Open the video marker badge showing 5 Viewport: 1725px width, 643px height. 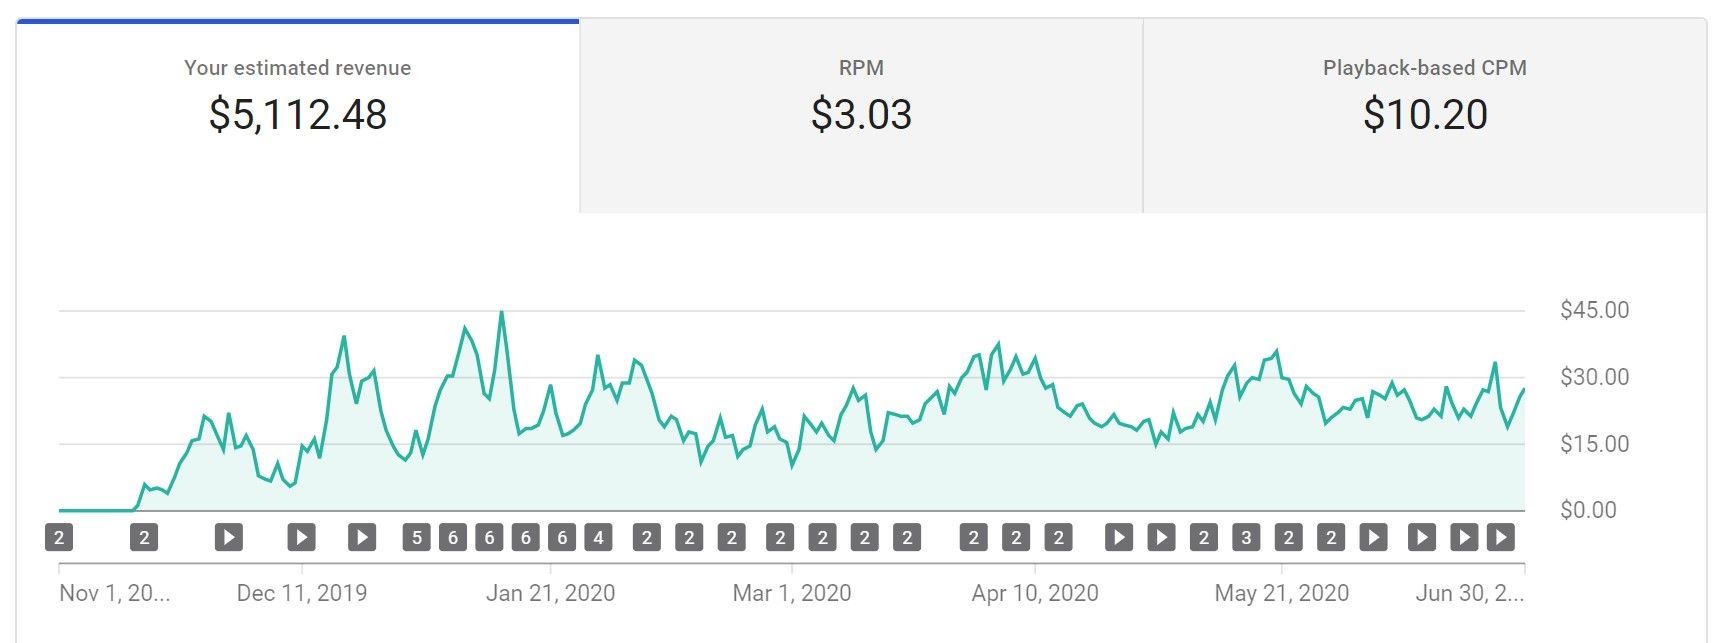pyautogui.click(x=417, y=538)
